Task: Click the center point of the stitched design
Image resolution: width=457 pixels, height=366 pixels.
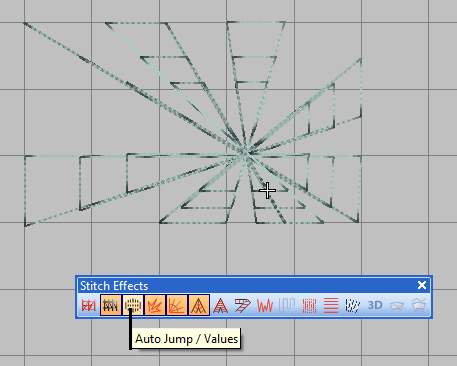Action: (245, 154)
